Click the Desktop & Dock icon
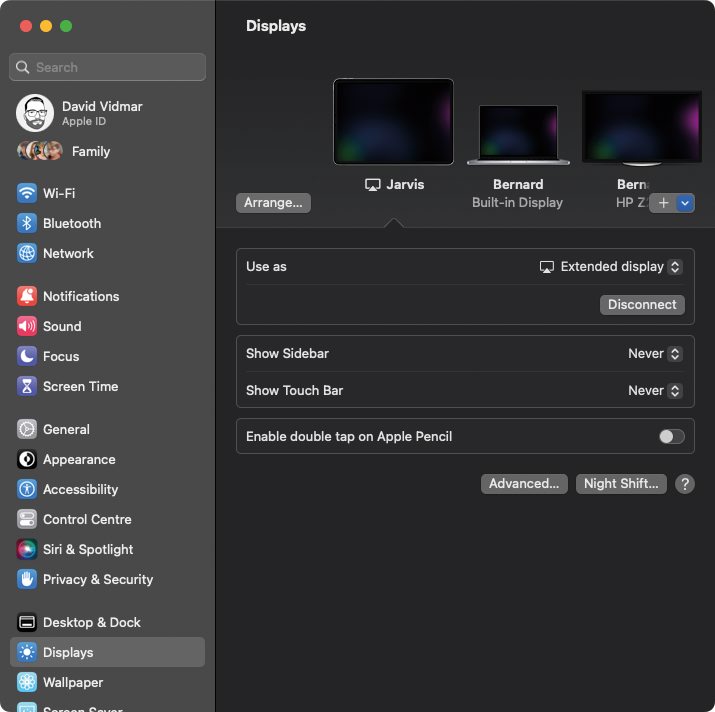715x712 pixels. pos(27,622)
